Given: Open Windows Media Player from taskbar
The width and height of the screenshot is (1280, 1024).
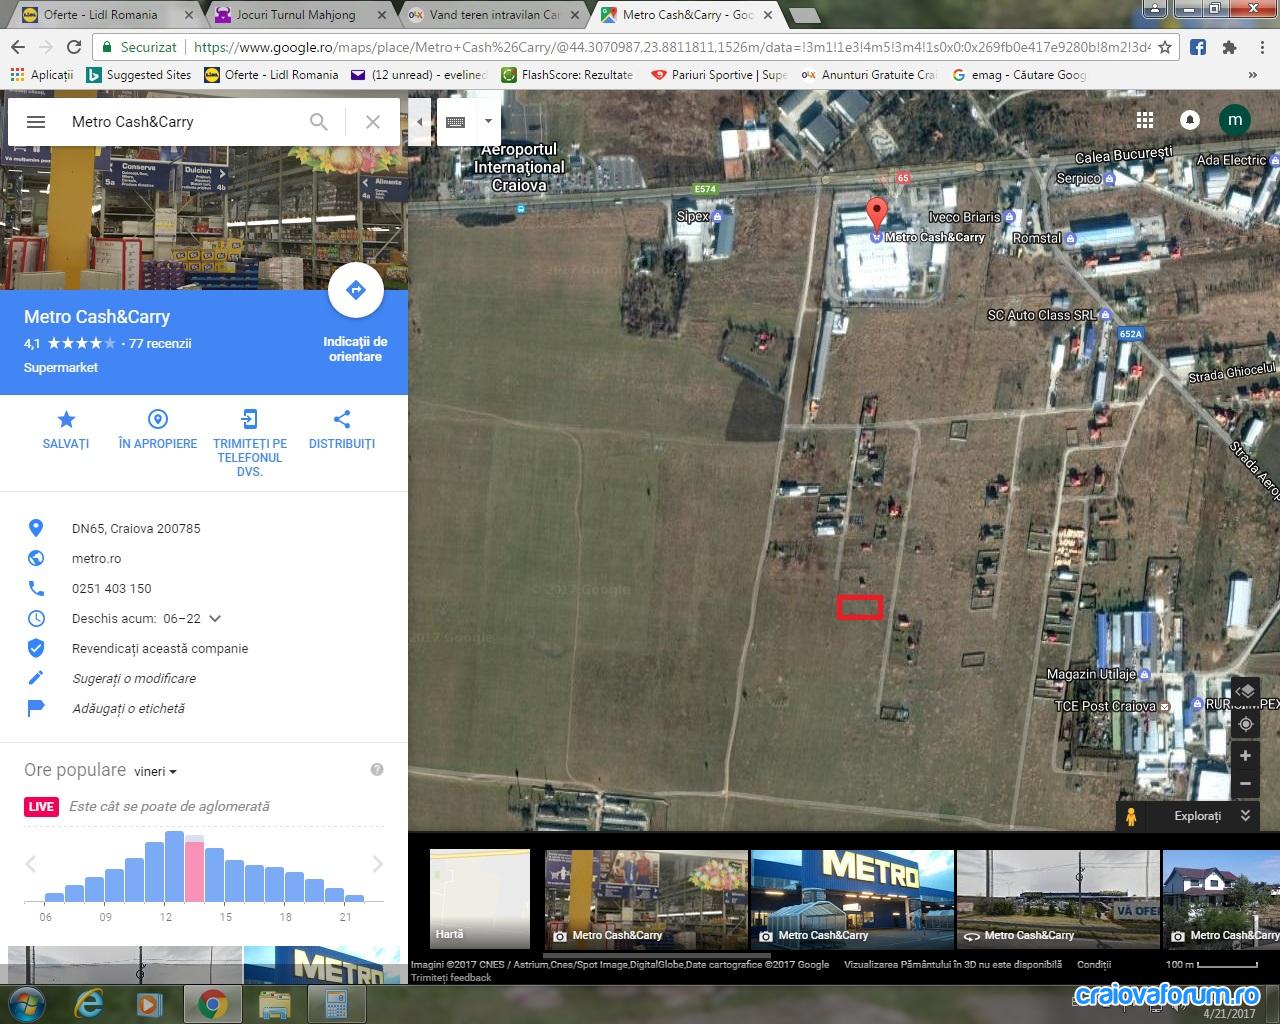Looking at the screenshot, I should click(150, 1003).
